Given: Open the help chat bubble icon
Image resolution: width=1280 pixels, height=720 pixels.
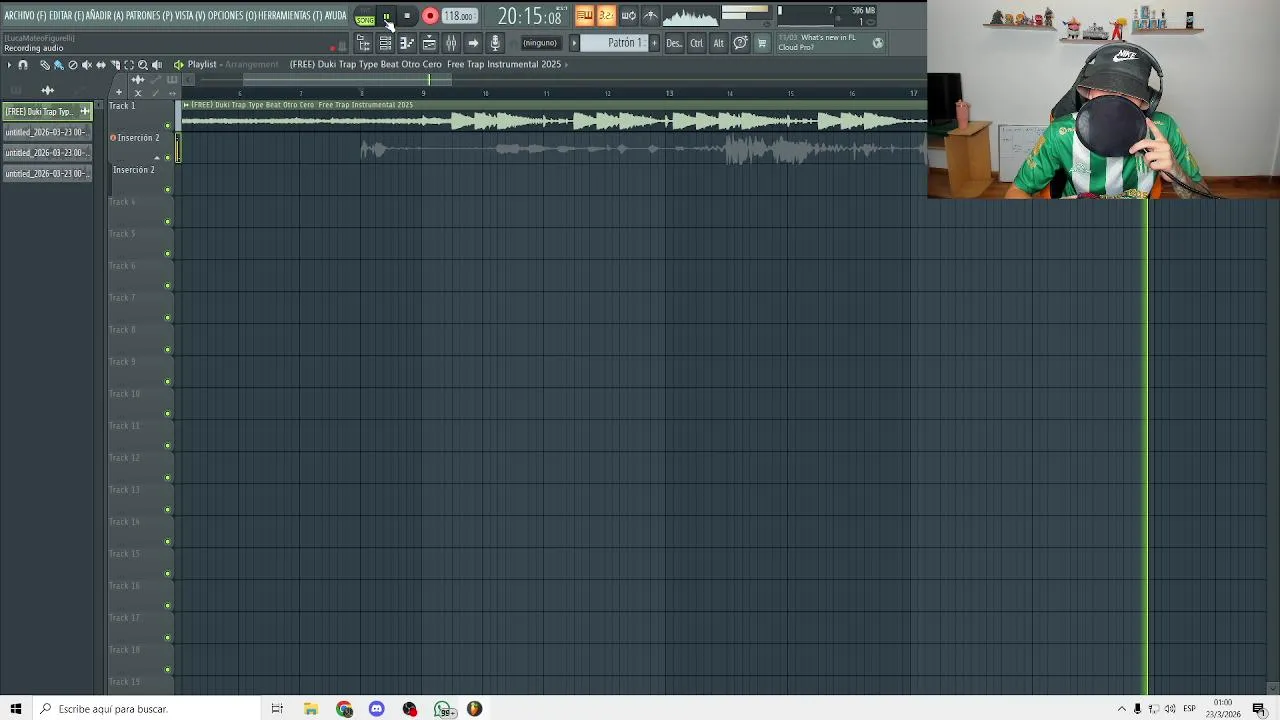Looking at the screenshot, I should point(740,43).
